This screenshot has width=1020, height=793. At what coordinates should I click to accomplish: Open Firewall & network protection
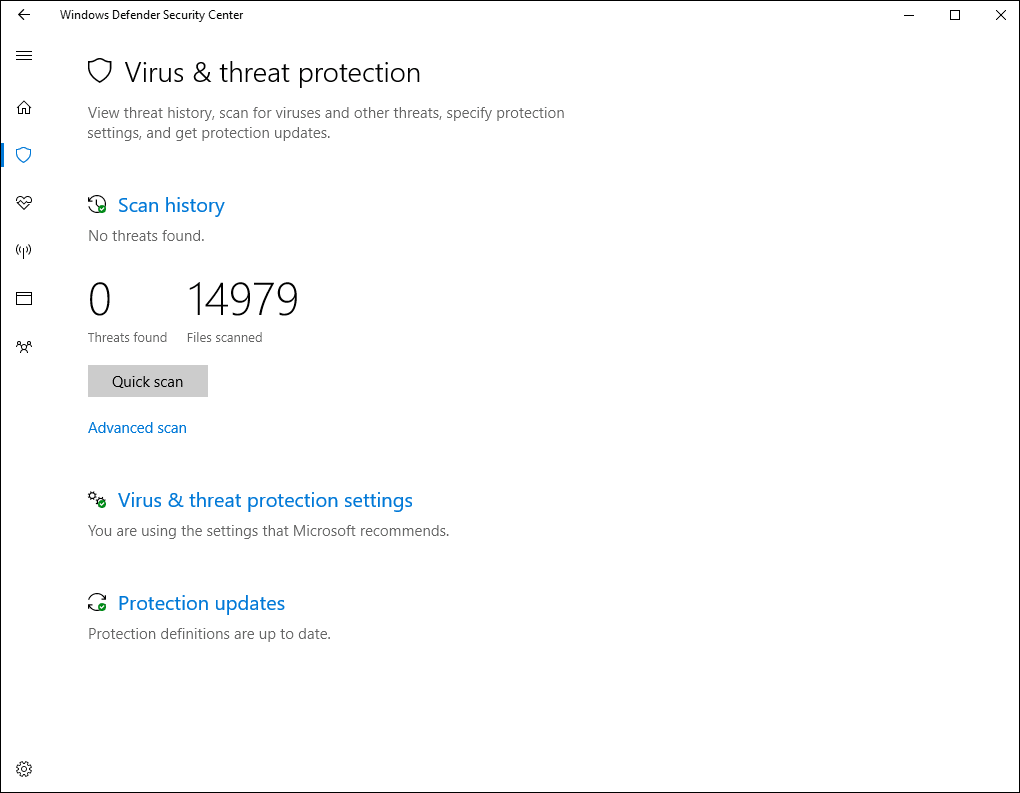click(x=23, y=250)
